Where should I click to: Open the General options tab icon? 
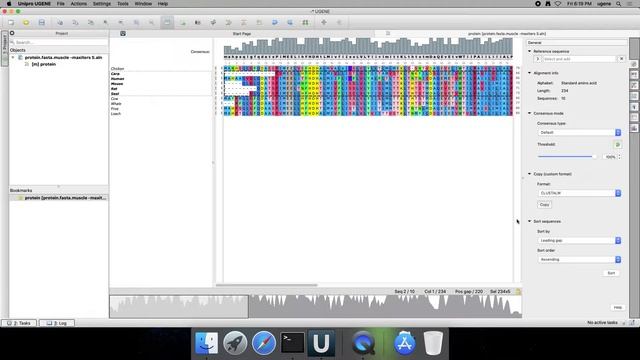click(634, 64)
